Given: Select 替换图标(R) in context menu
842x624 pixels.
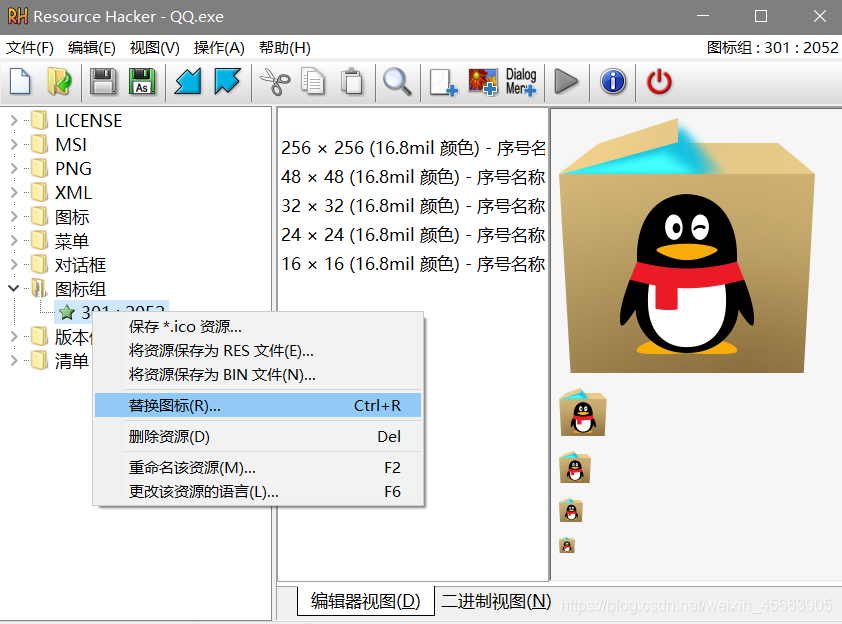Looking at the screenshot, I should click(258, 405).
